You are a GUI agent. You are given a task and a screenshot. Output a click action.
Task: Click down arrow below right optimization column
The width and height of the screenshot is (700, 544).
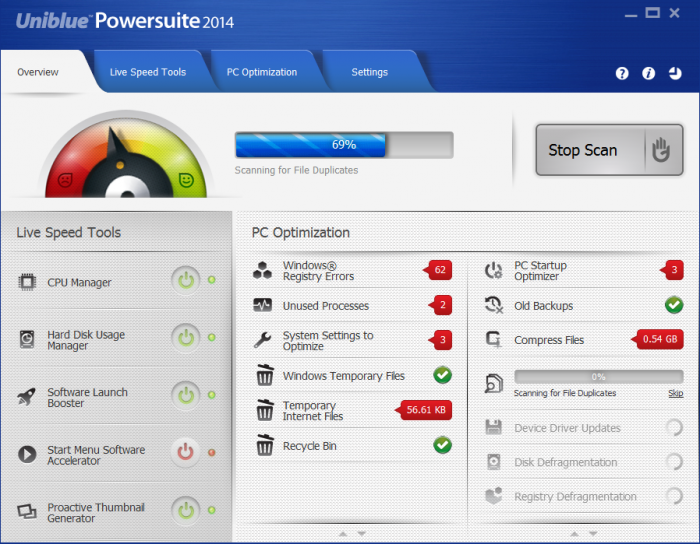click(593, 534)
